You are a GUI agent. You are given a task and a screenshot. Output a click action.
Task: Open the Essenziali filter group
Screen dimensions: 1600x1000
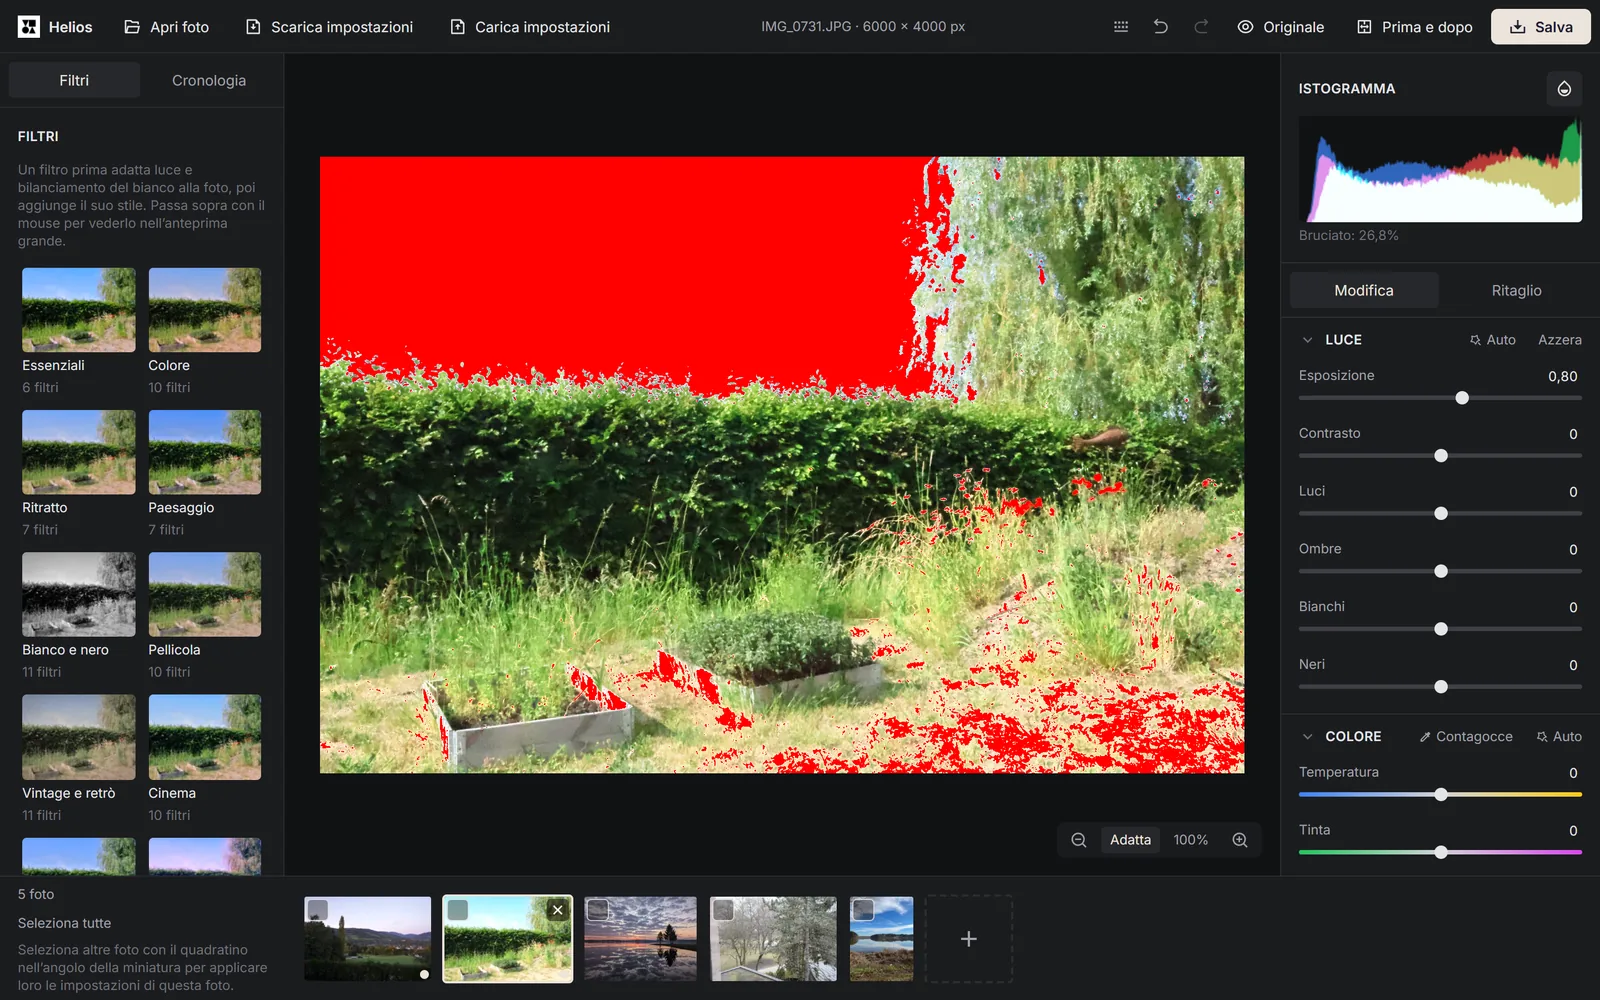point(79,332)
